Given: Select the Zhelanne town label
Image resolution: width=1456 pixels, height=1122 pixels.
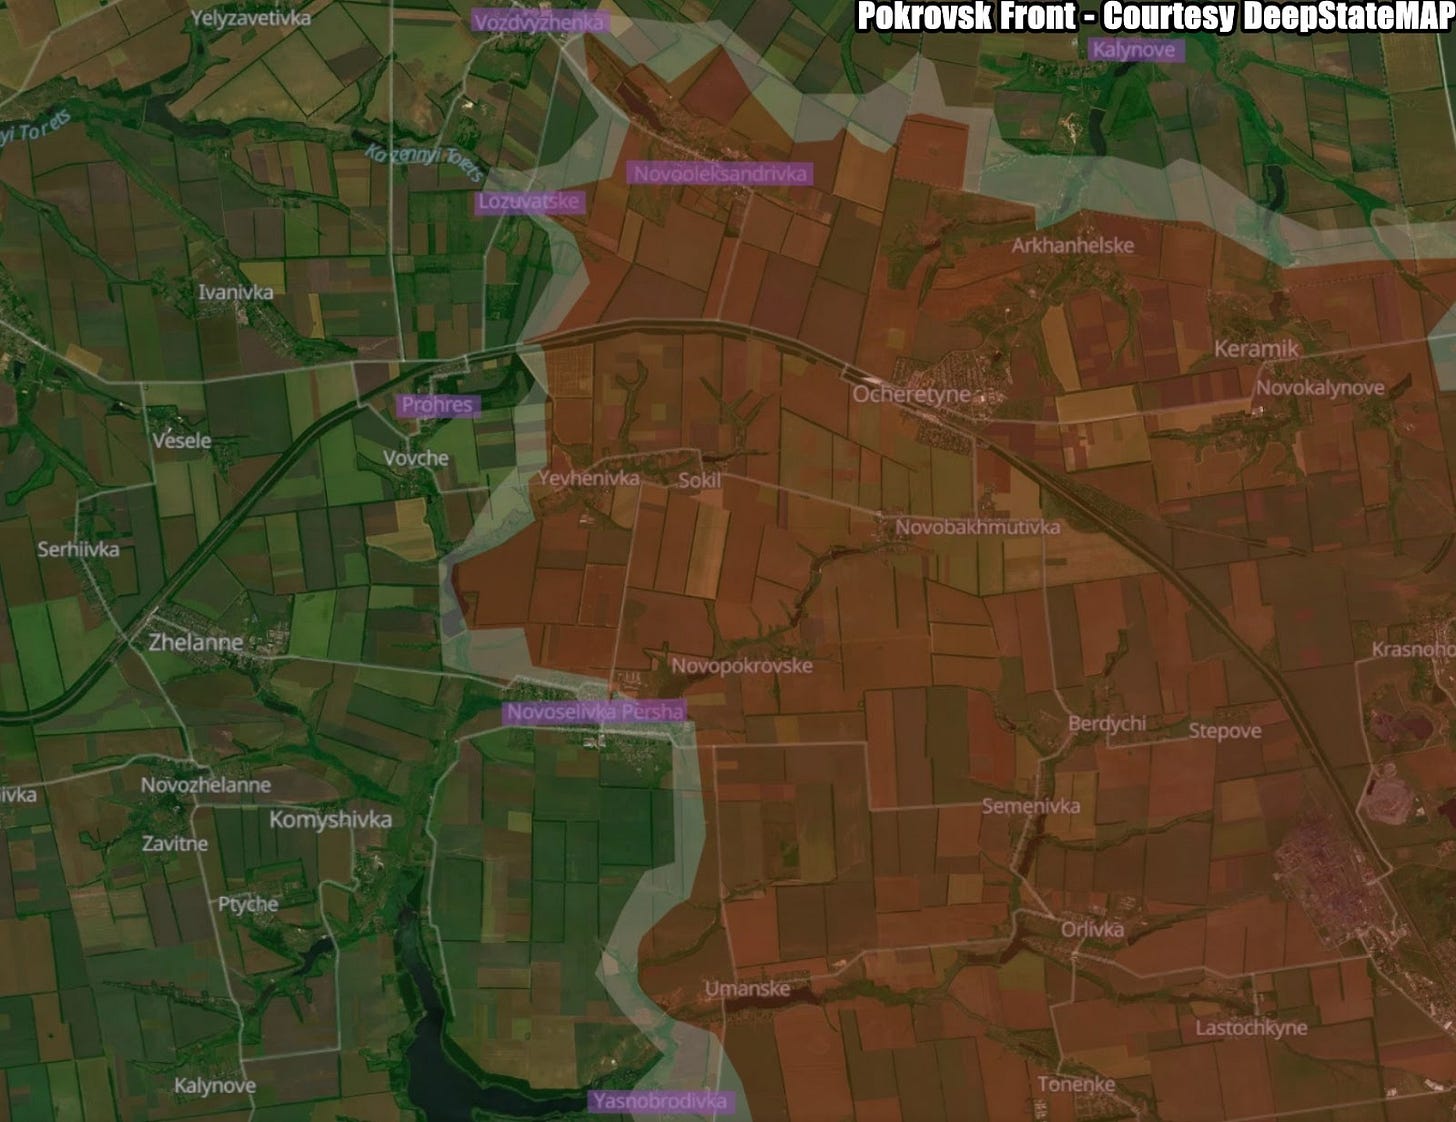Looking at the screenshot, I should pyautogui.click(x=196, y=643).
